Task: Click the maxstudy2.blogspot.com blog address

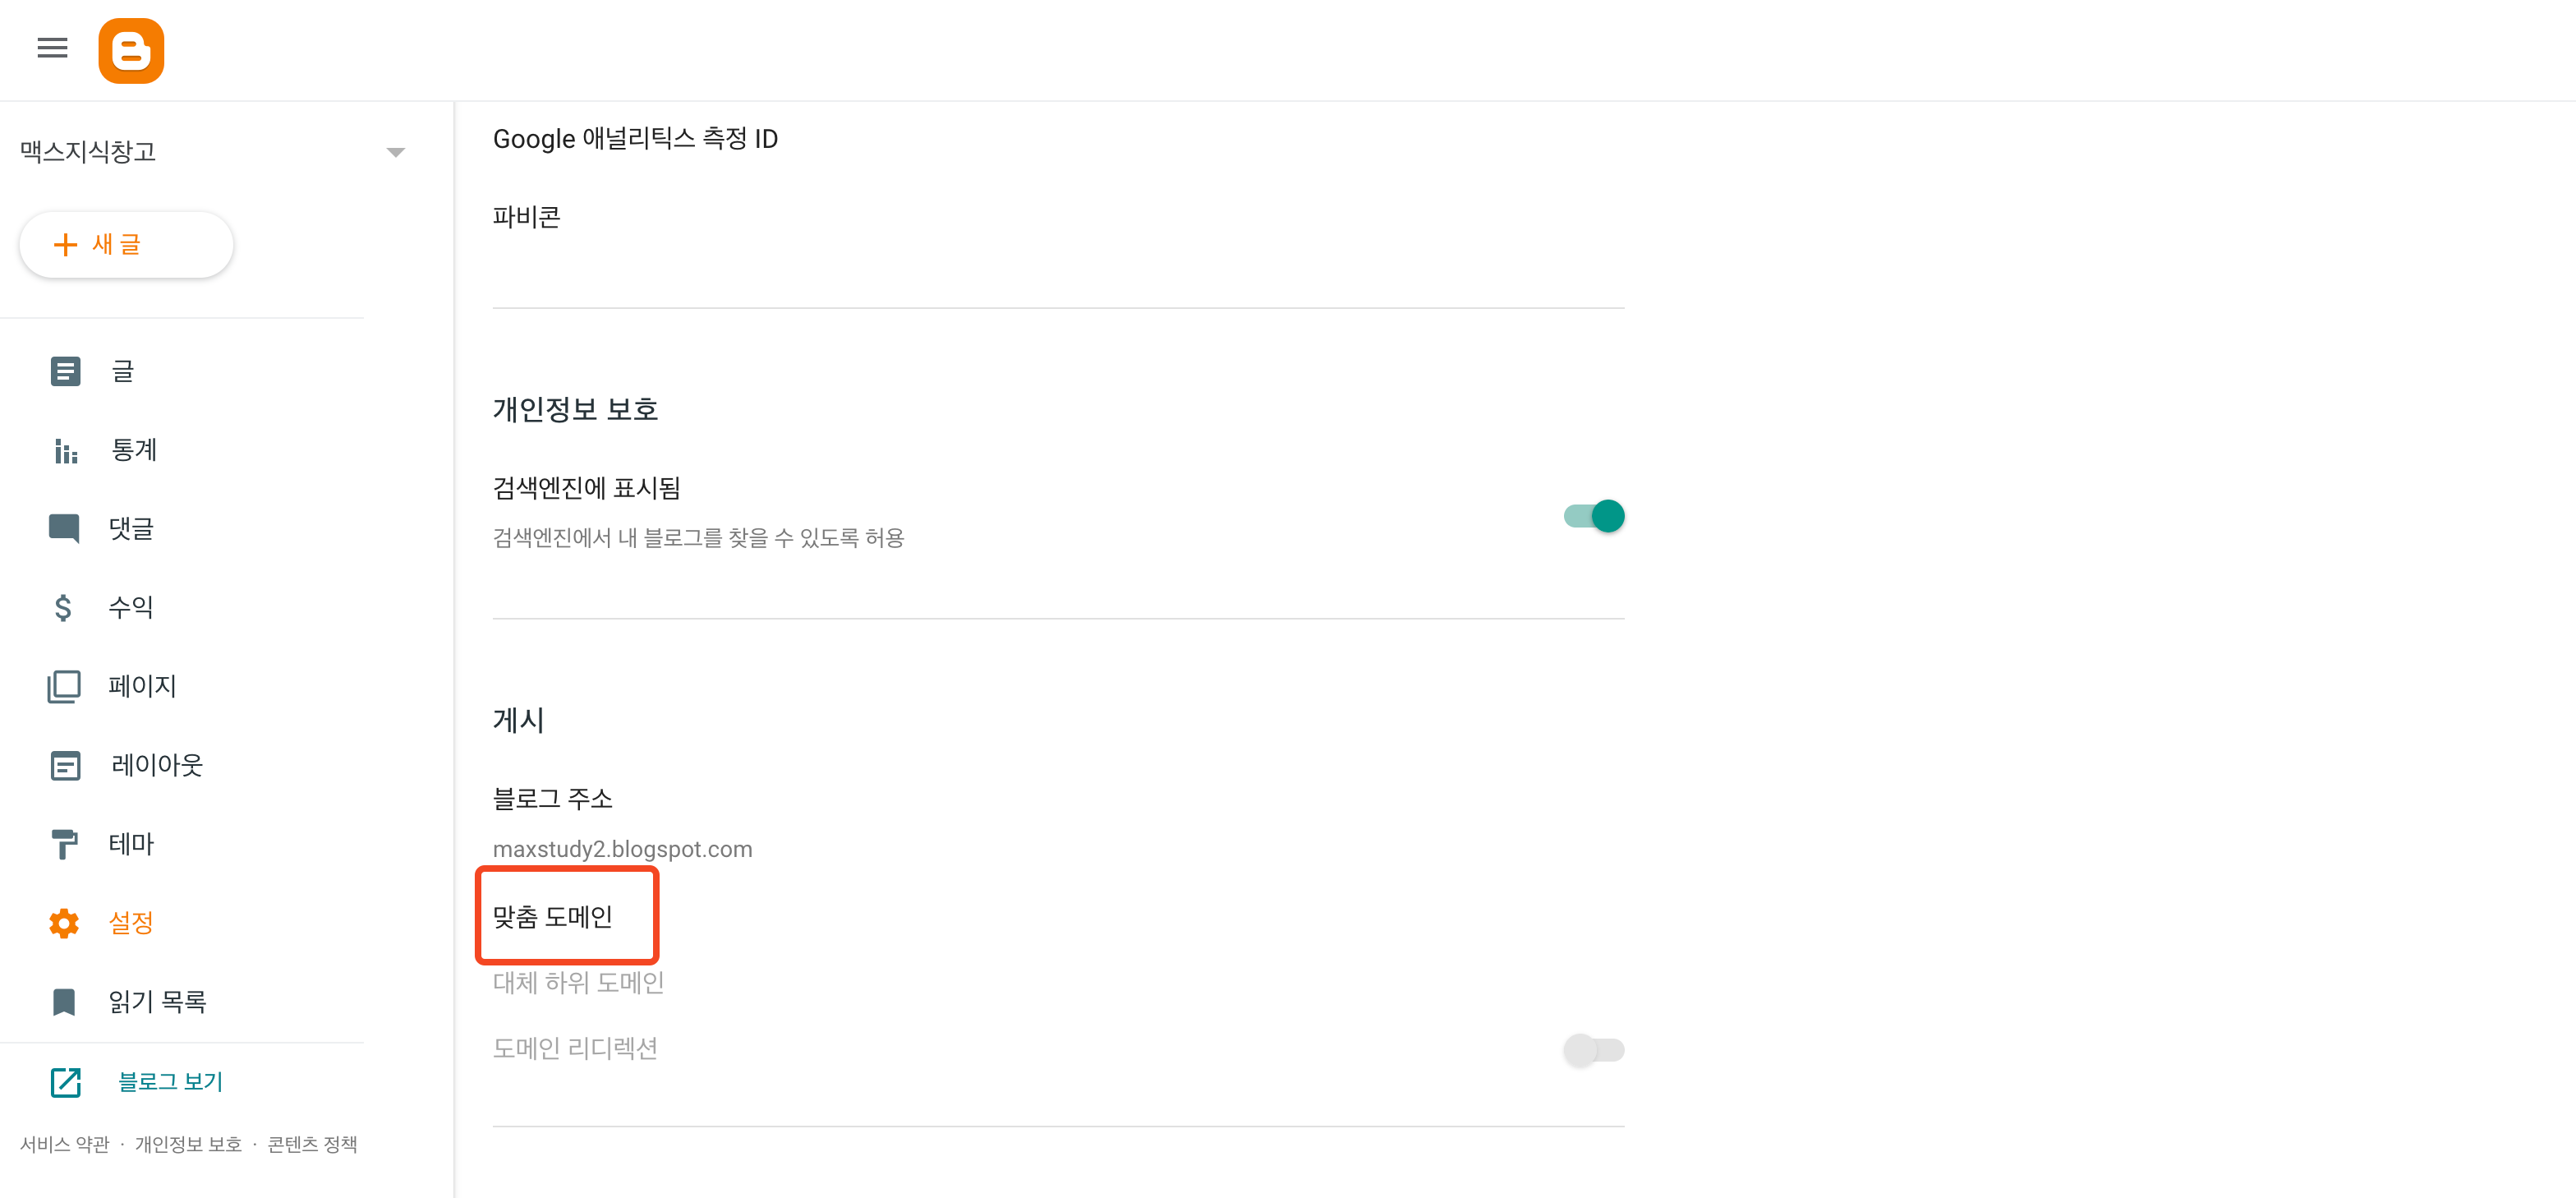Action: [x=622, y=849]
